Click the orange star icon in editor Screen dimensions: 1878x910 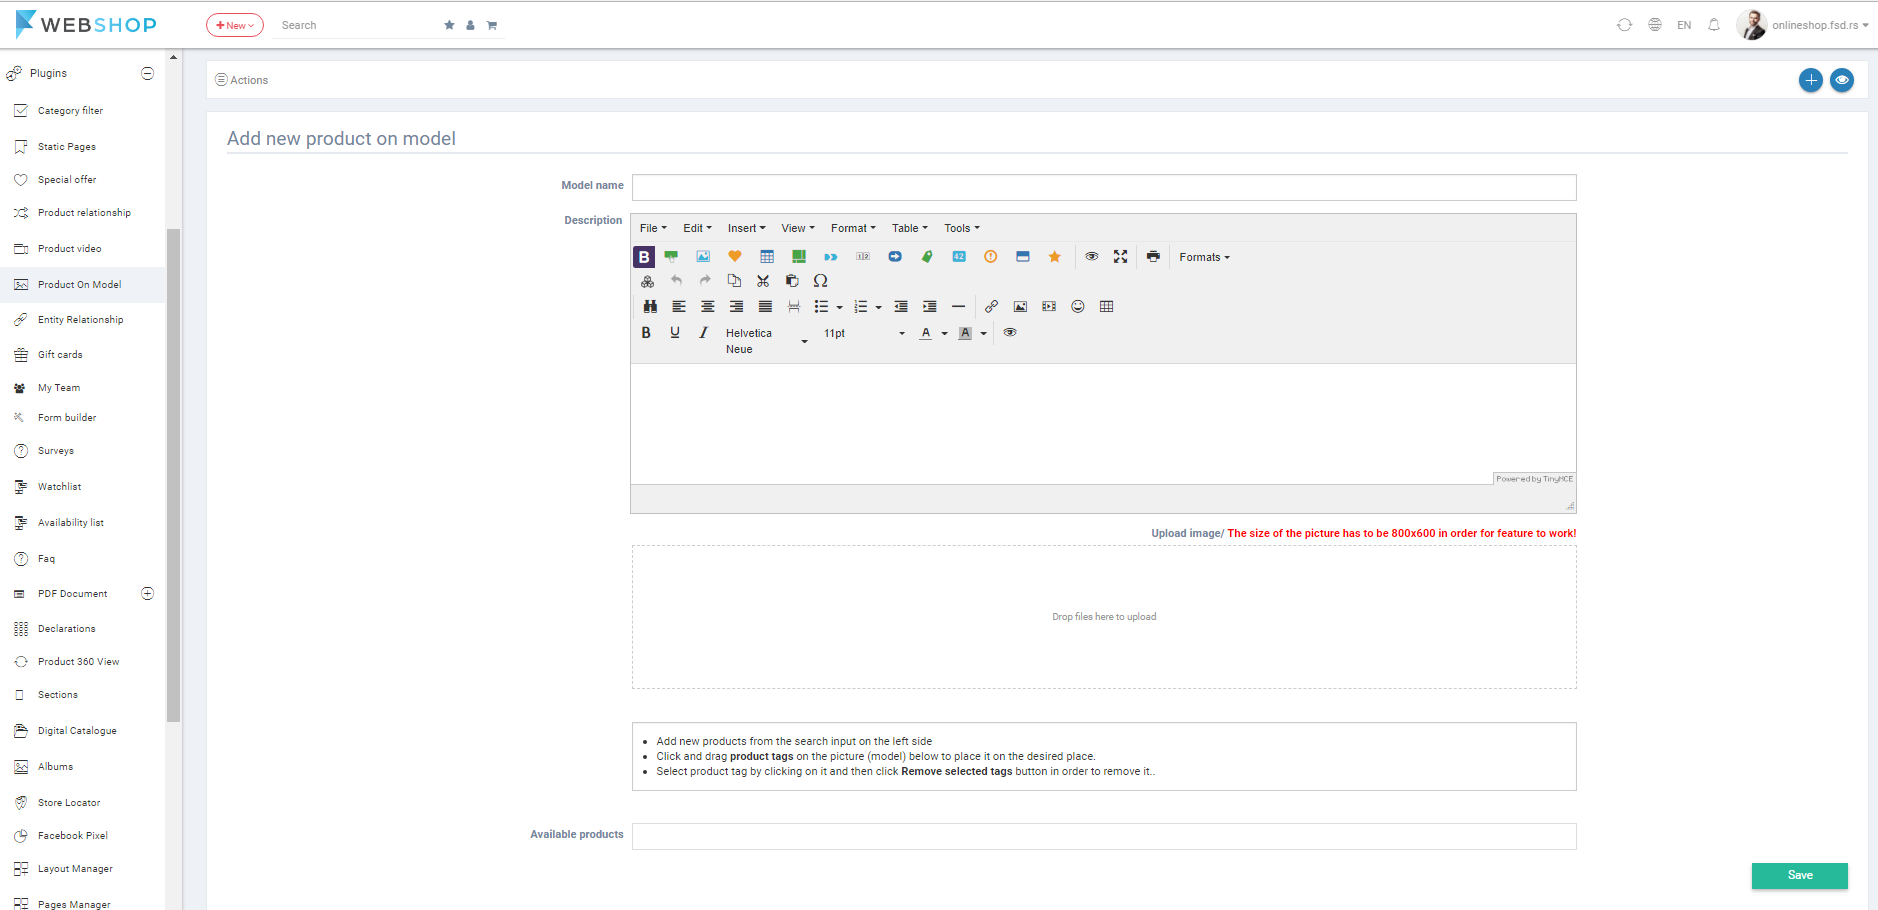pyautogui.click(x=1054, y=257)
